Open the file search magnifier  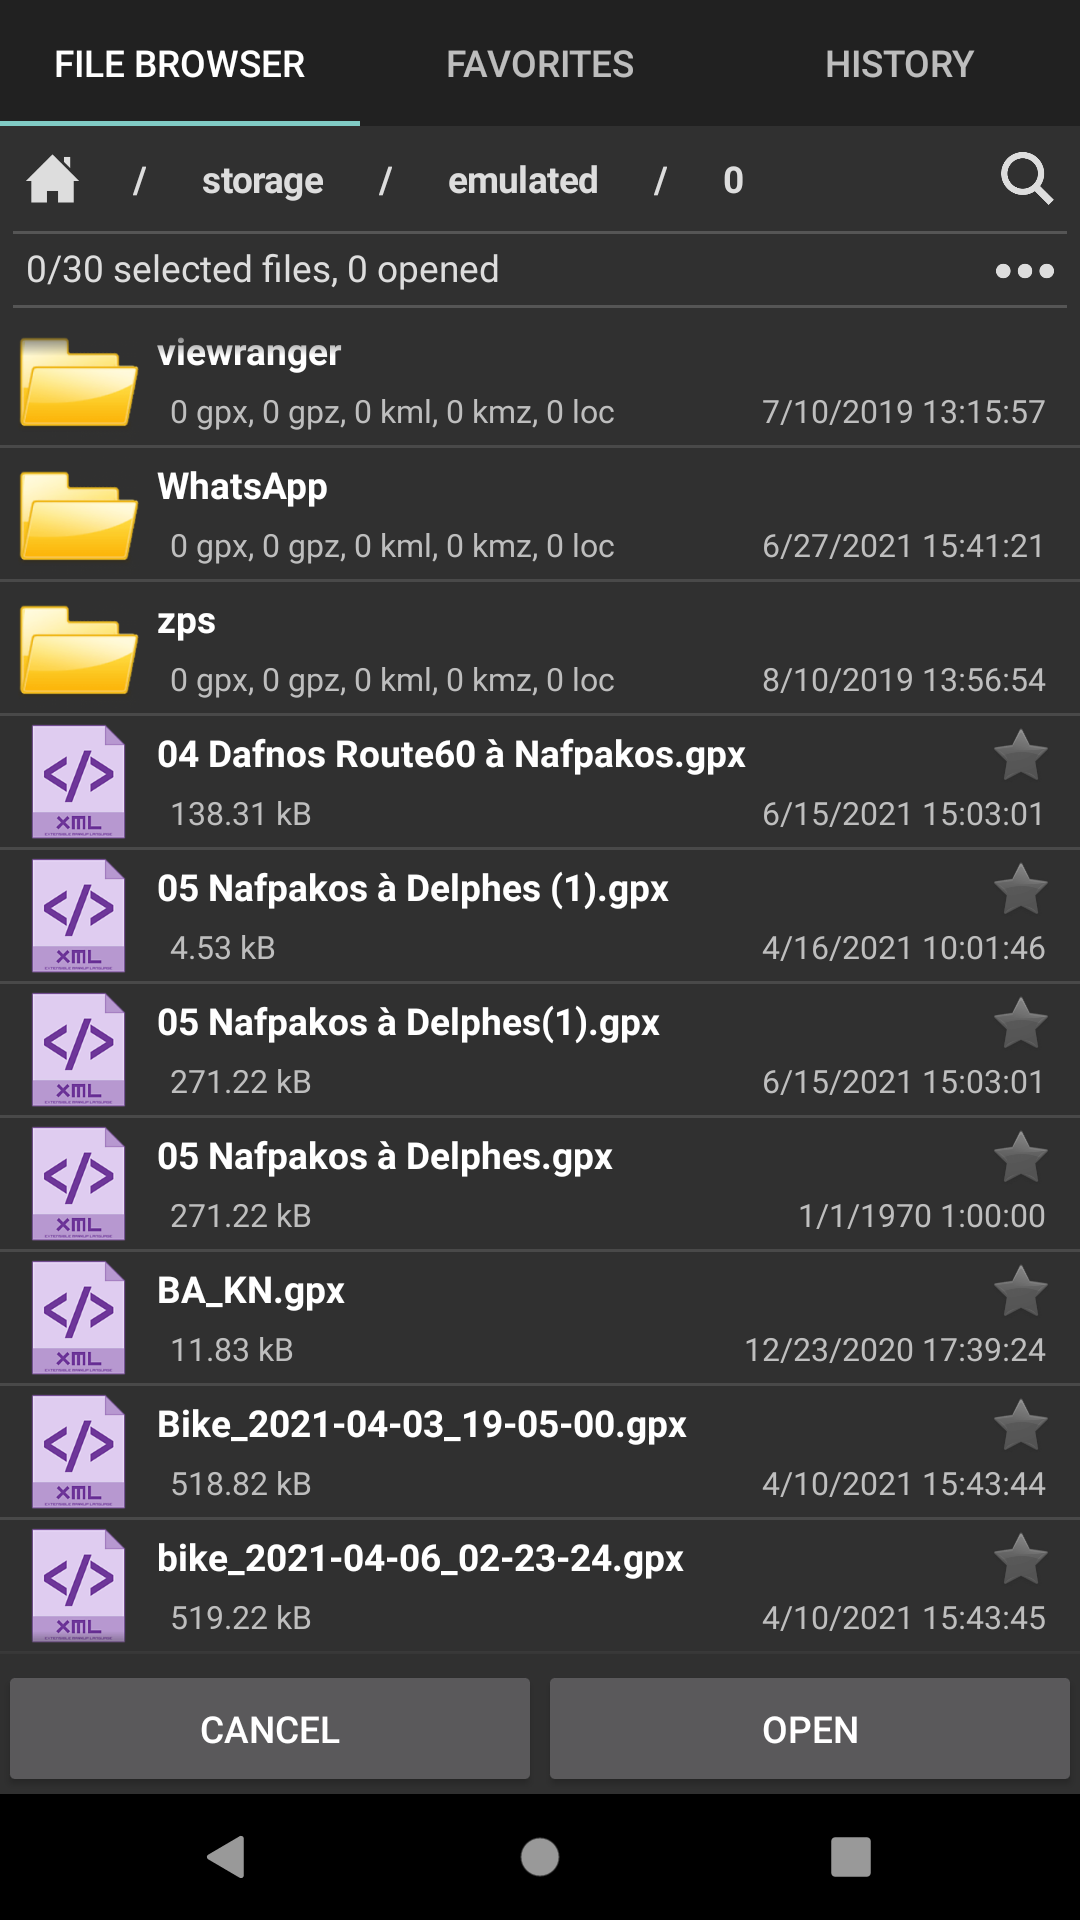pyautogui.click(x=1026, y=180)
